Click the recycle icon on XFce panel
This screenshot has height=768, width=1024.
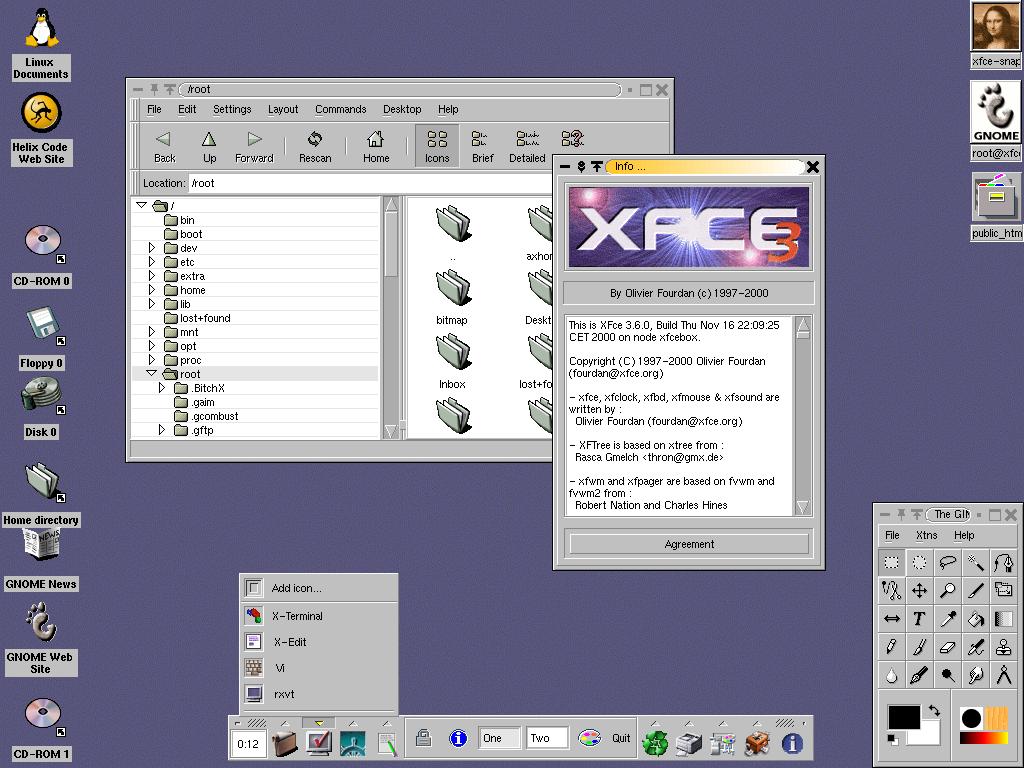point(655,743)
